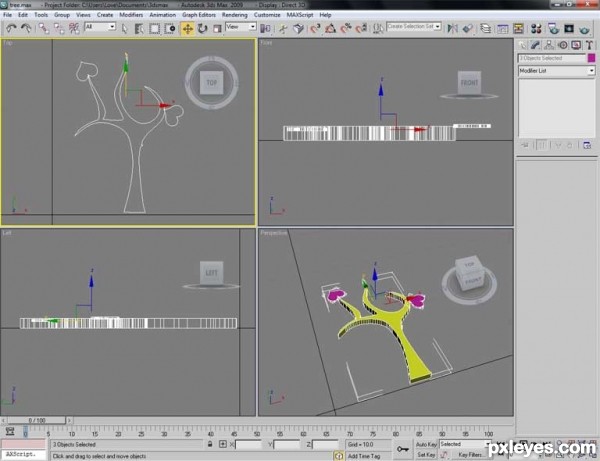Click Edit Named Selection Sets icon
The image size is (600, 461).
coord(378,29)
